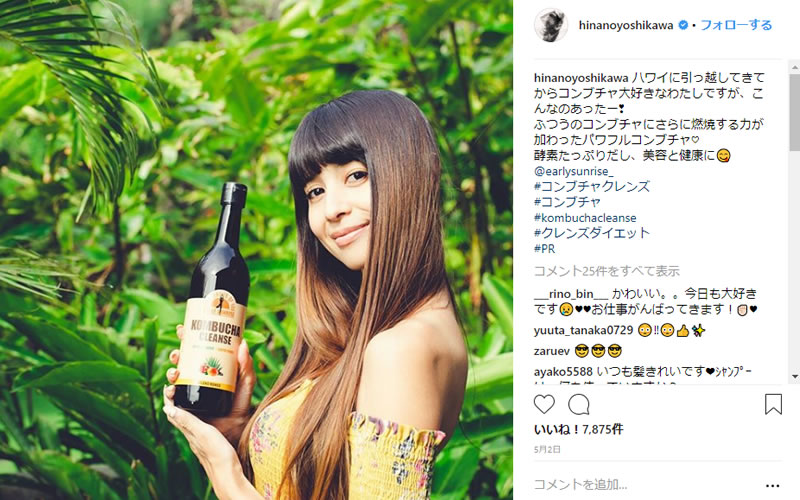Open the three-dot more options menu

(772, 485)
